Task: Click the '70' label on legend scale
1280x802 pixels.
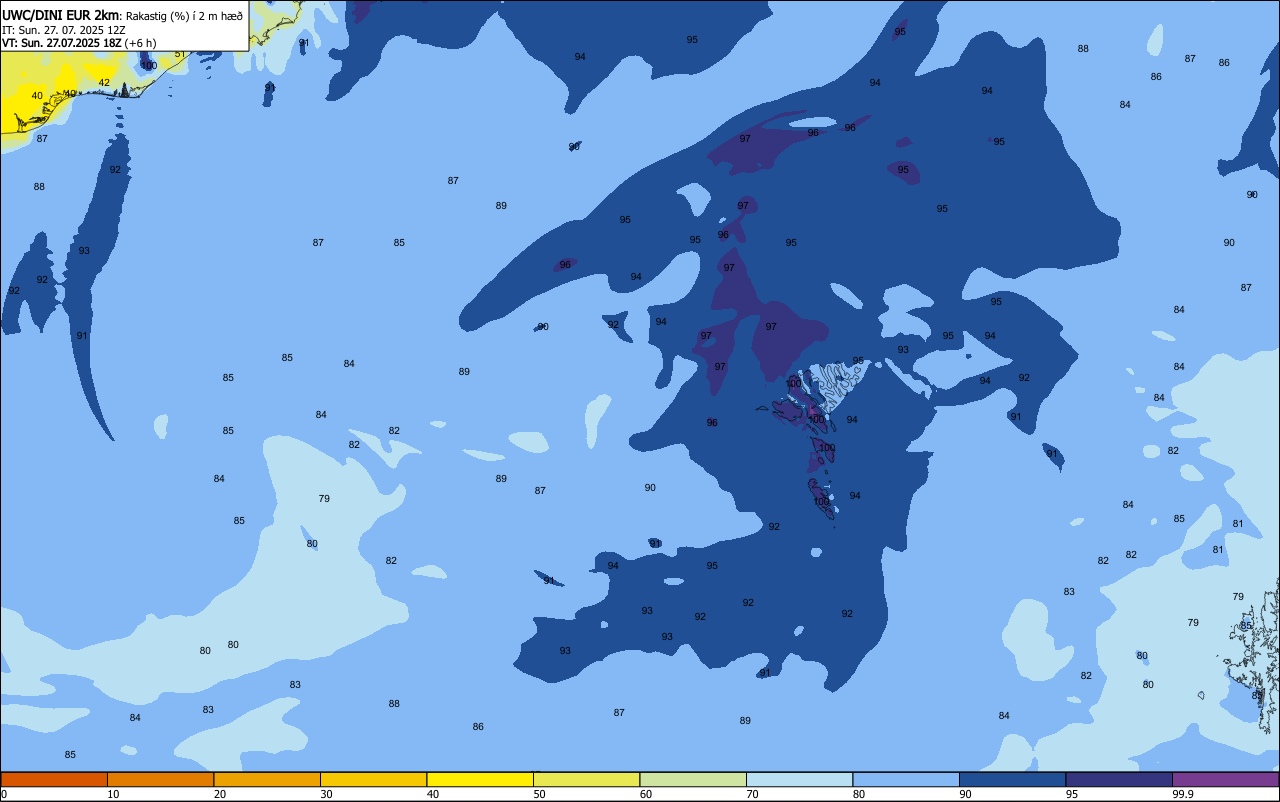Action: pos(752,794)
